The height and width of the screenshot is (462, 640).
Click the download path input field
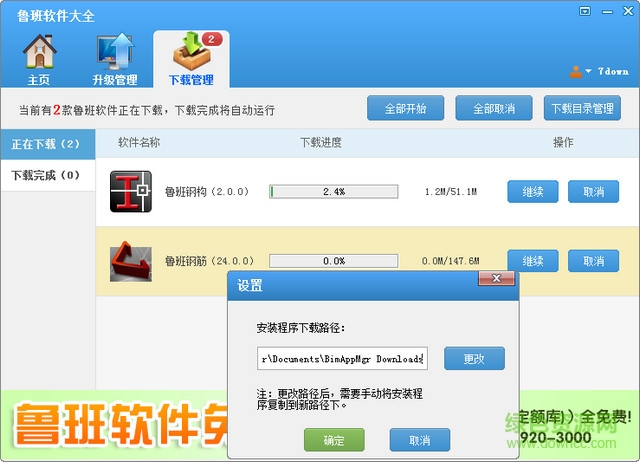342,358
